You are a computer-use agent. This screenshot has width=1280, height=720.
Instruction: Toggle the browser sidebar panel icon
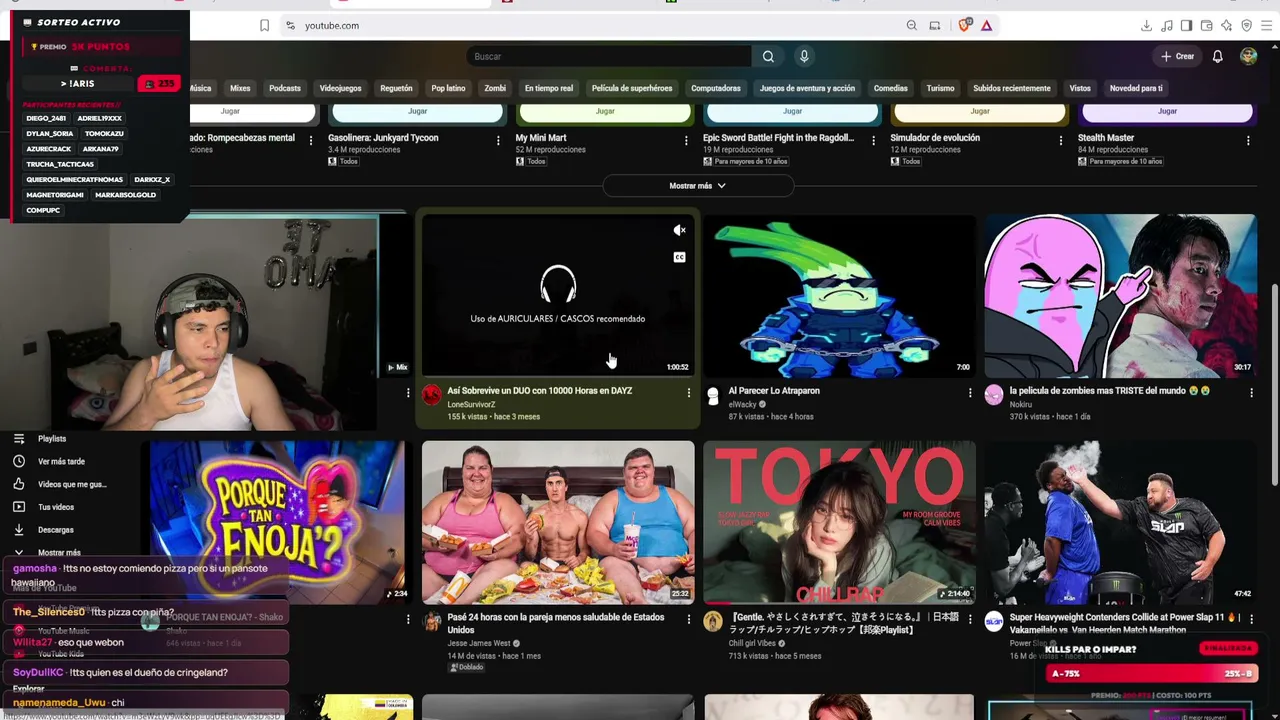coord(1186,25)
